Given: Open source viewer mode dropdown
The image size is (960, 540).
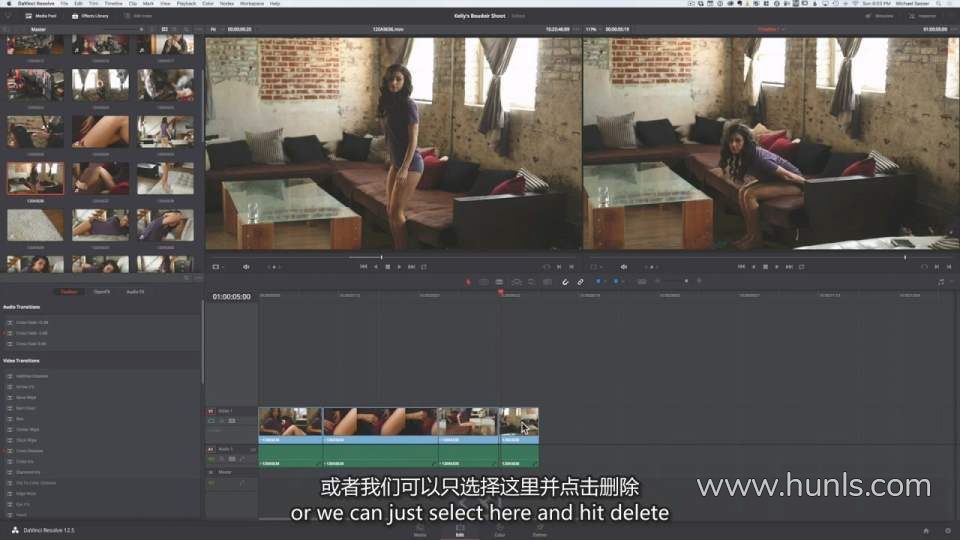Looking at the screenshot, I should tap(217, 267).
